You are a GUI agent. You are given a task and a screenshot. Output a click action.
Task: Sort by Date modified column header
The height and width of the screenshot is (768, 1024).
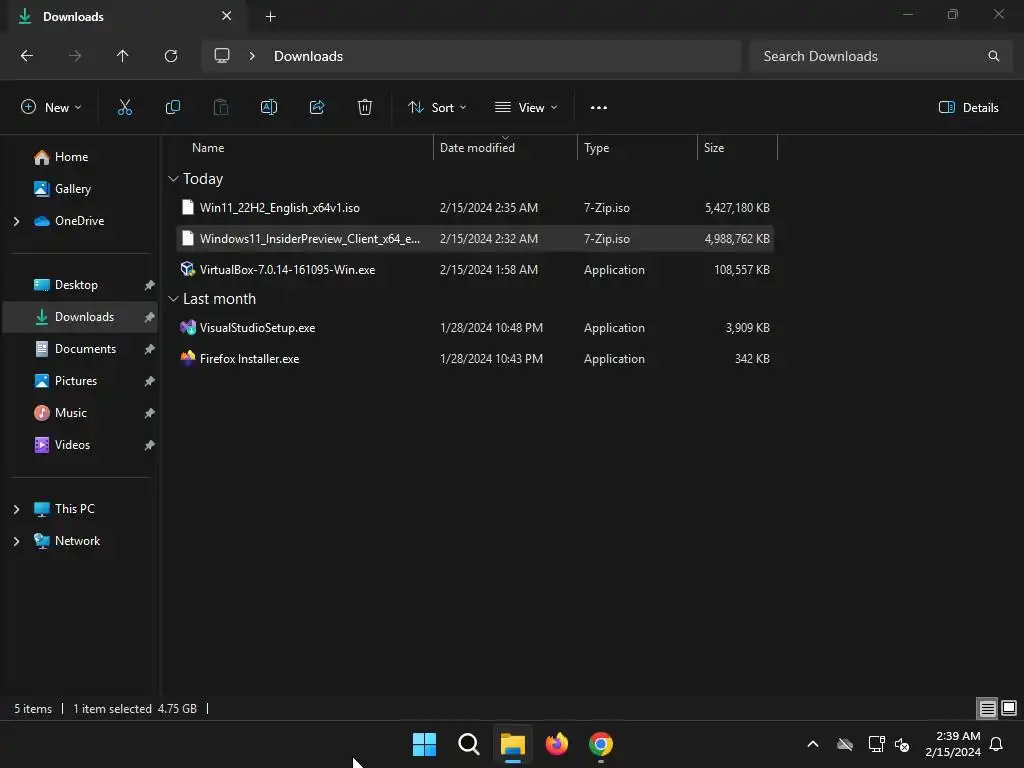click(505, 148)
